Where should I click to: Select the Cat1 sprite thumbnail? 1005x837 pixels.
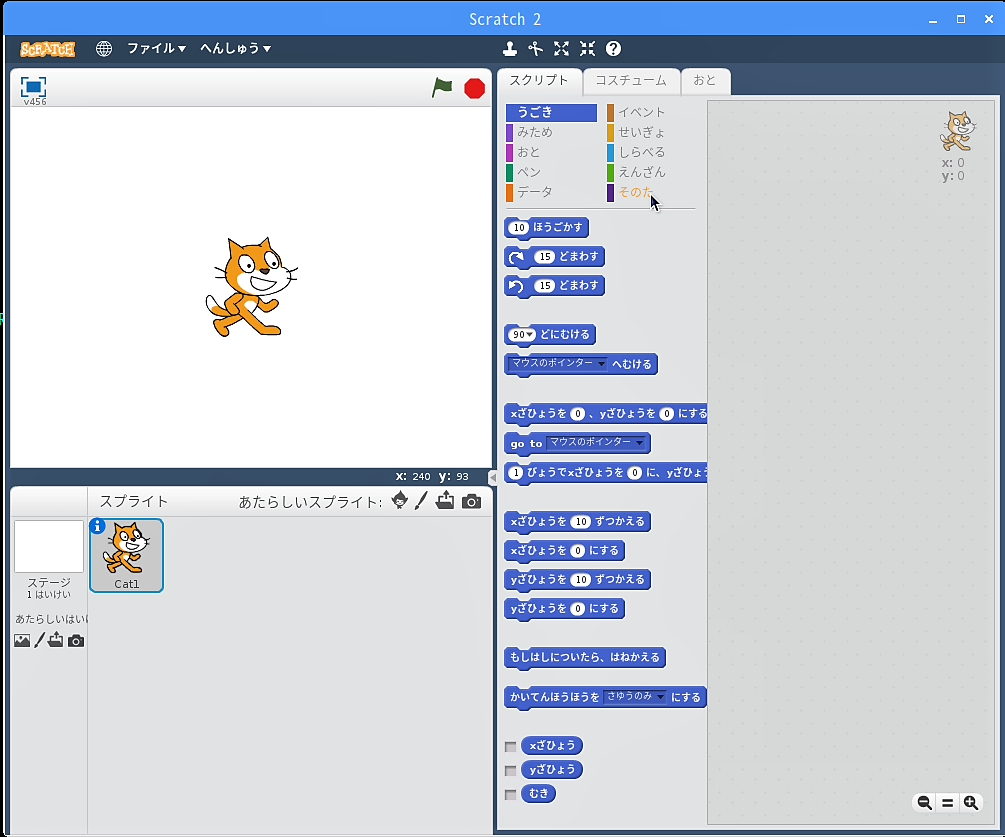click(126, 555)
